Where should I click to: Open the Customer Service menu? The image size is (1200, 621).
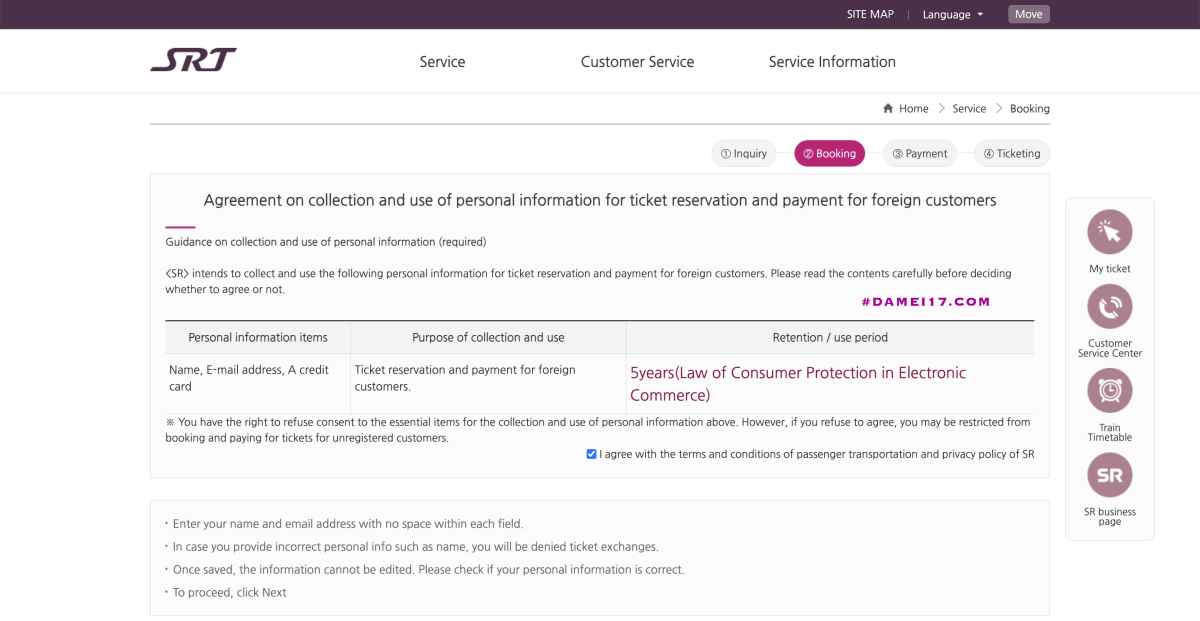pos(637,62)
